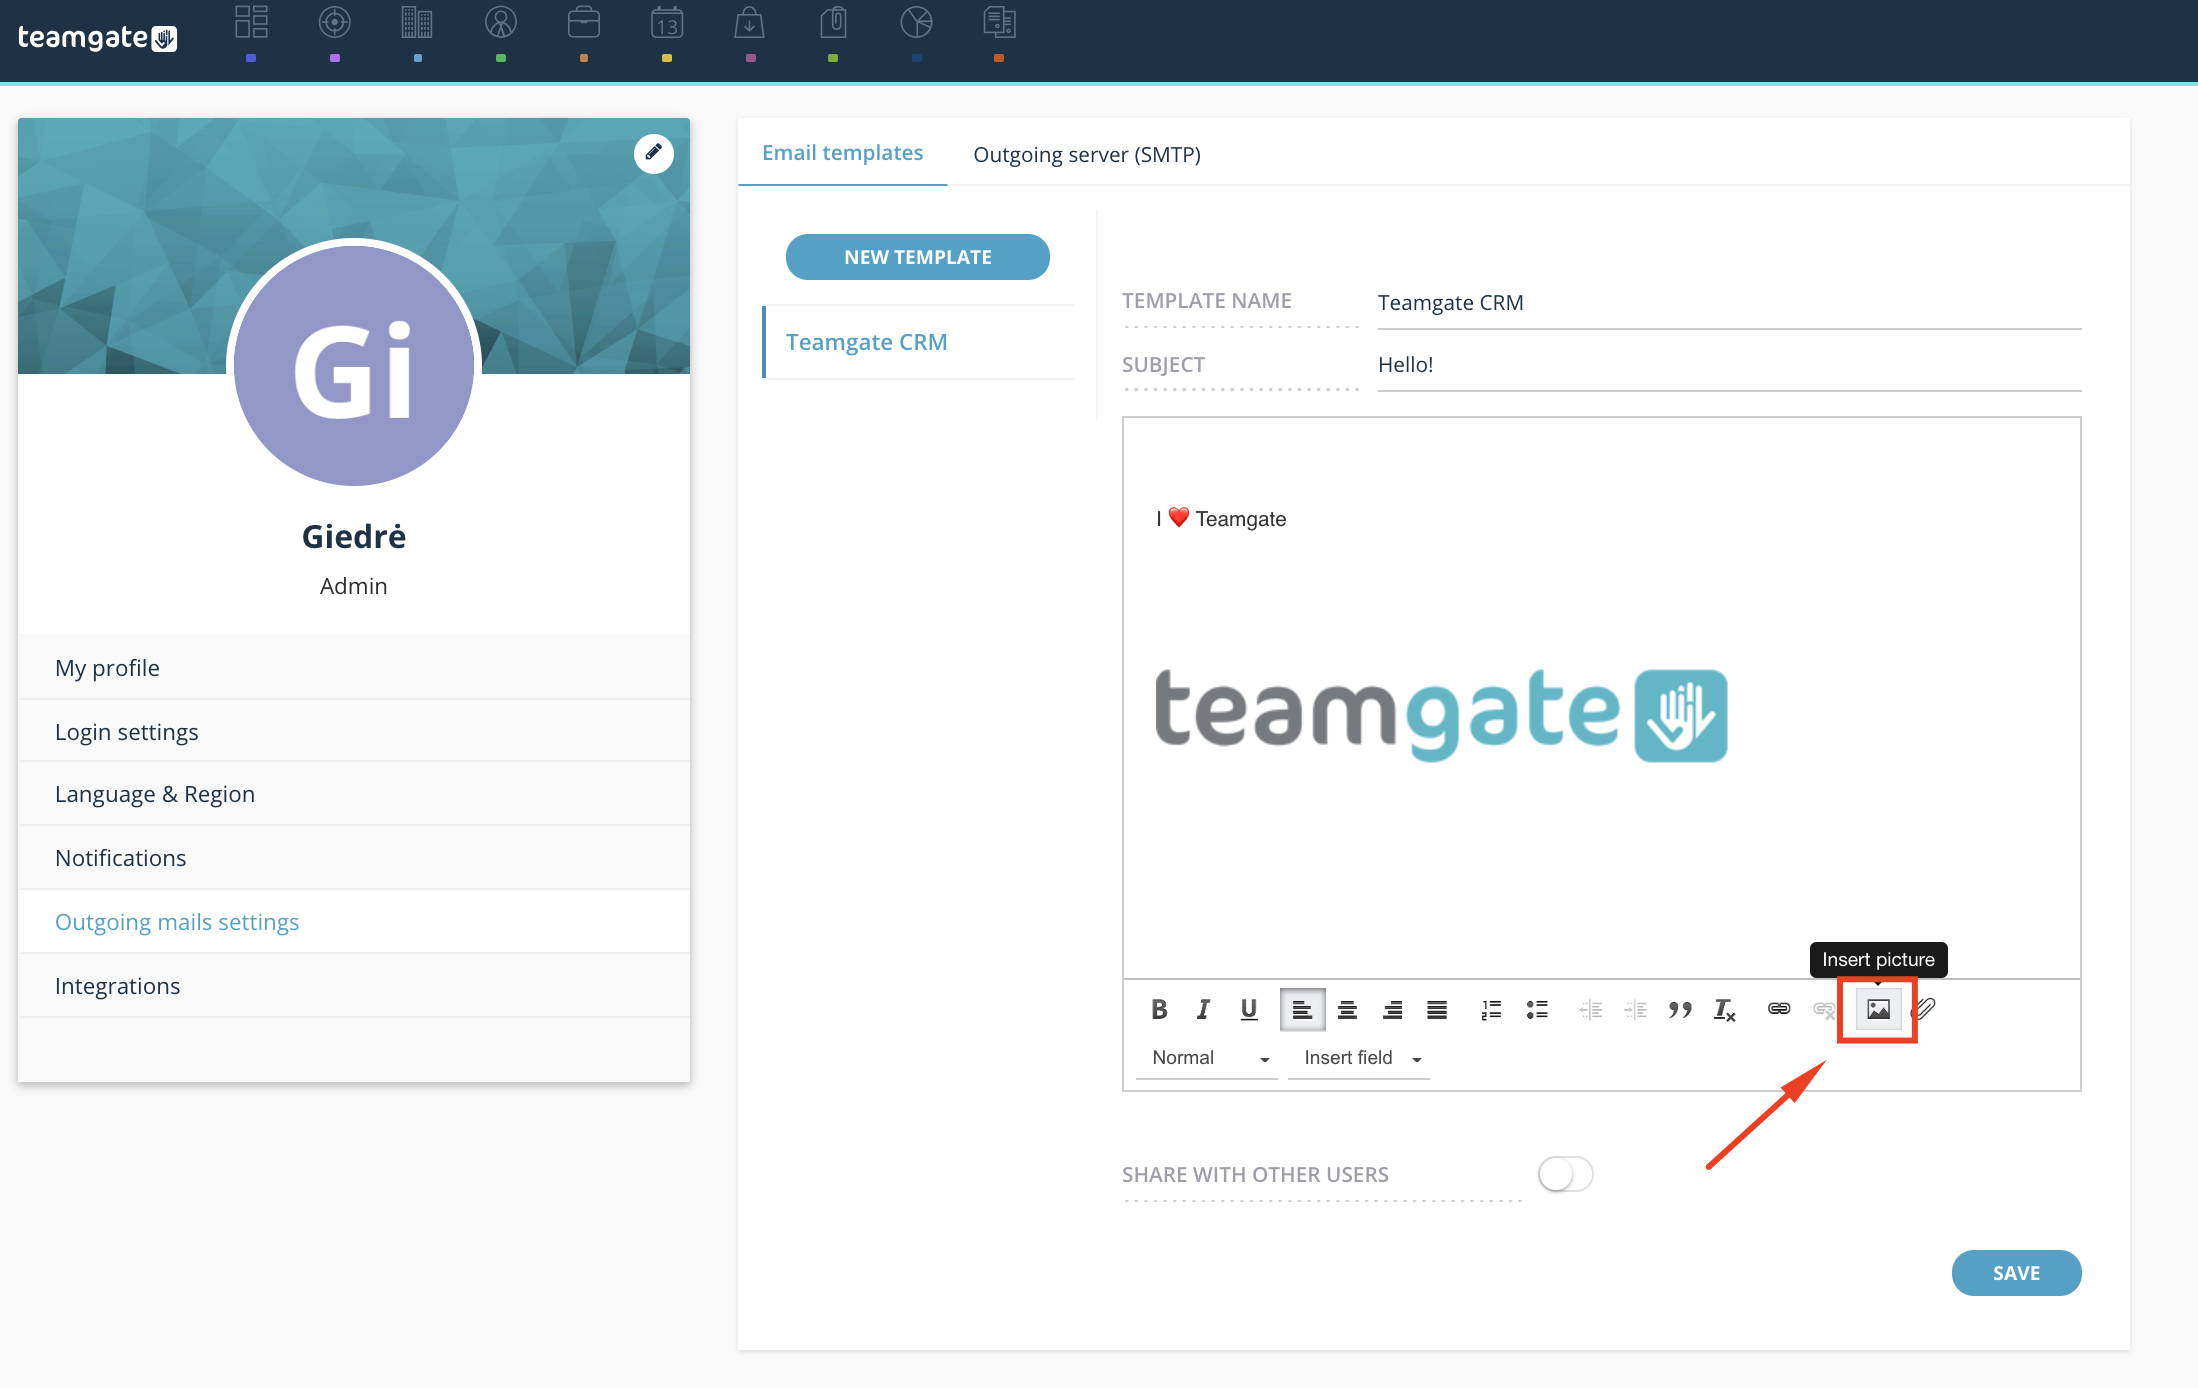Open the paperclip files icon in top navigation
The height and width of the screenshot is (1388, 2198).
[833, 22]
